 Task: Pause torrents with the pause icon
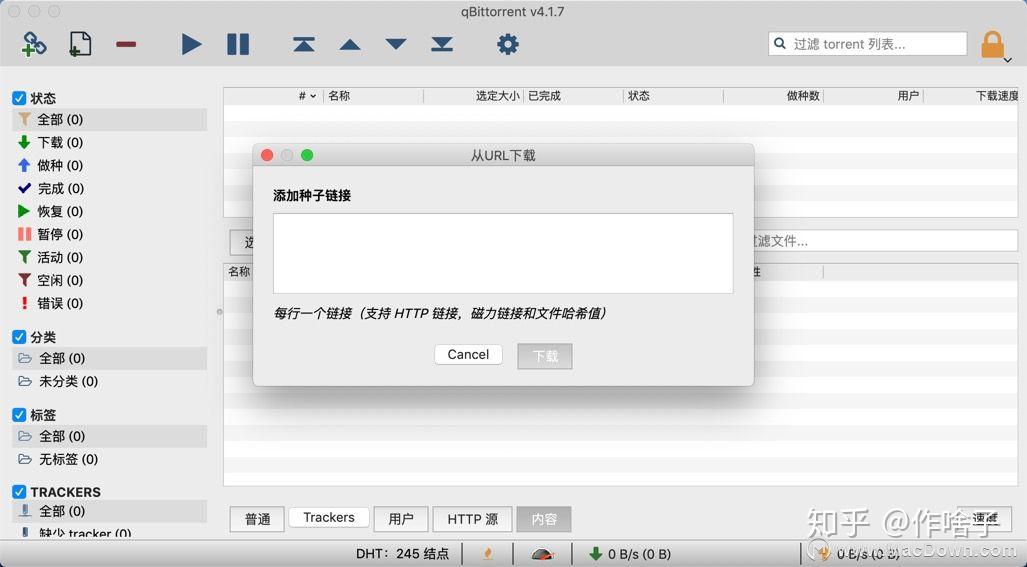tap(238, 45)
